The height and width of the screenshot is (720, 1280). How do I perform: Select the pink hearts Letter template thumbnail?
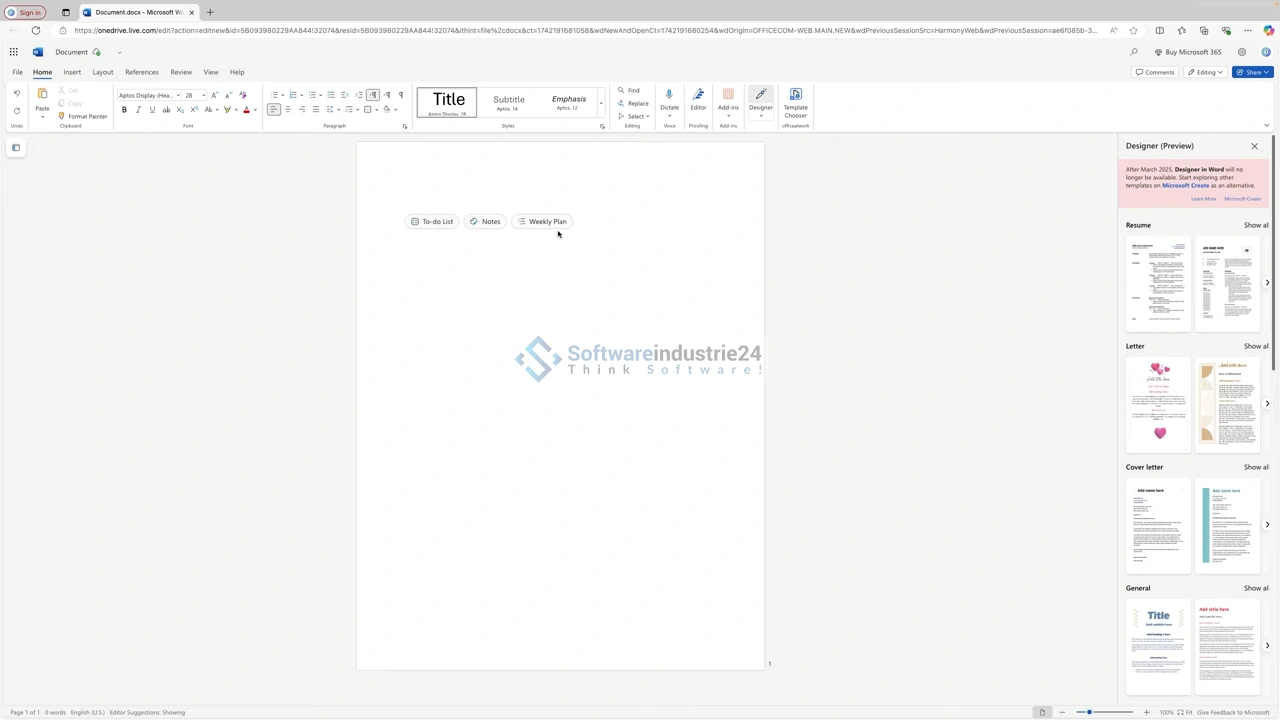click(x=1159, y=403)
